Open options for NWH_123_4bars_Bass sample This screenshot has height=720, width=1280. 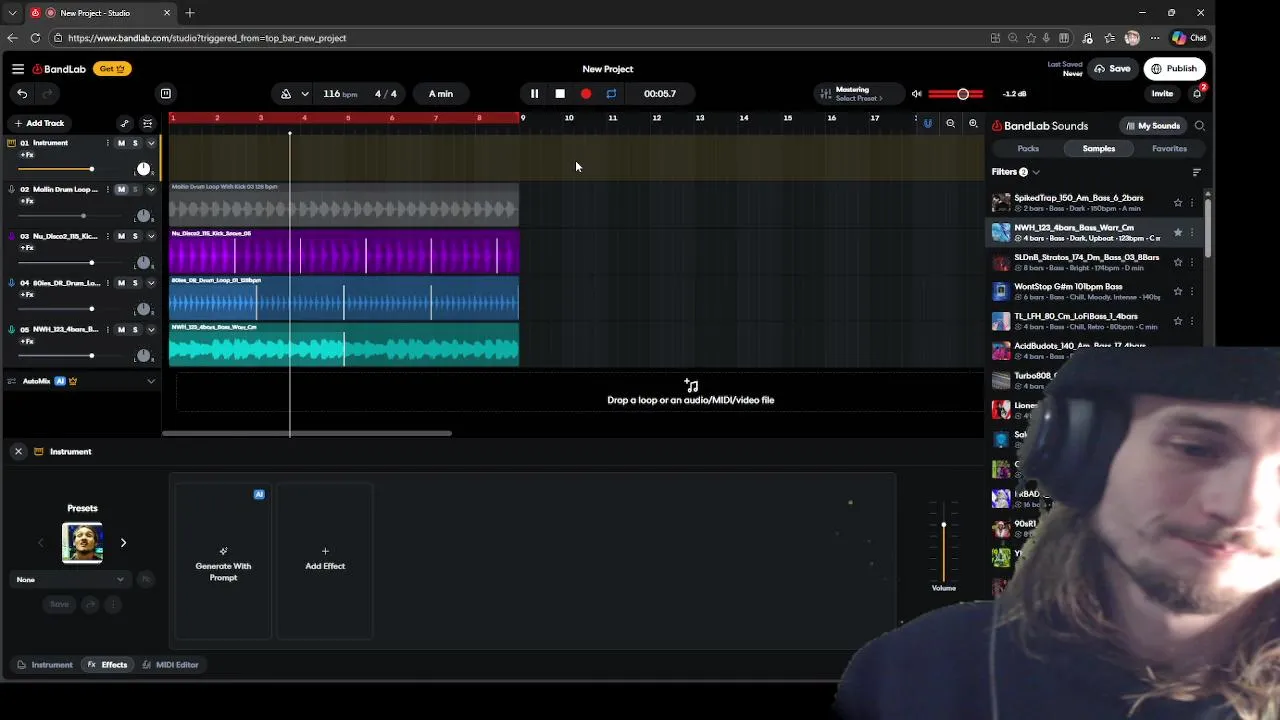[1191, 232]
